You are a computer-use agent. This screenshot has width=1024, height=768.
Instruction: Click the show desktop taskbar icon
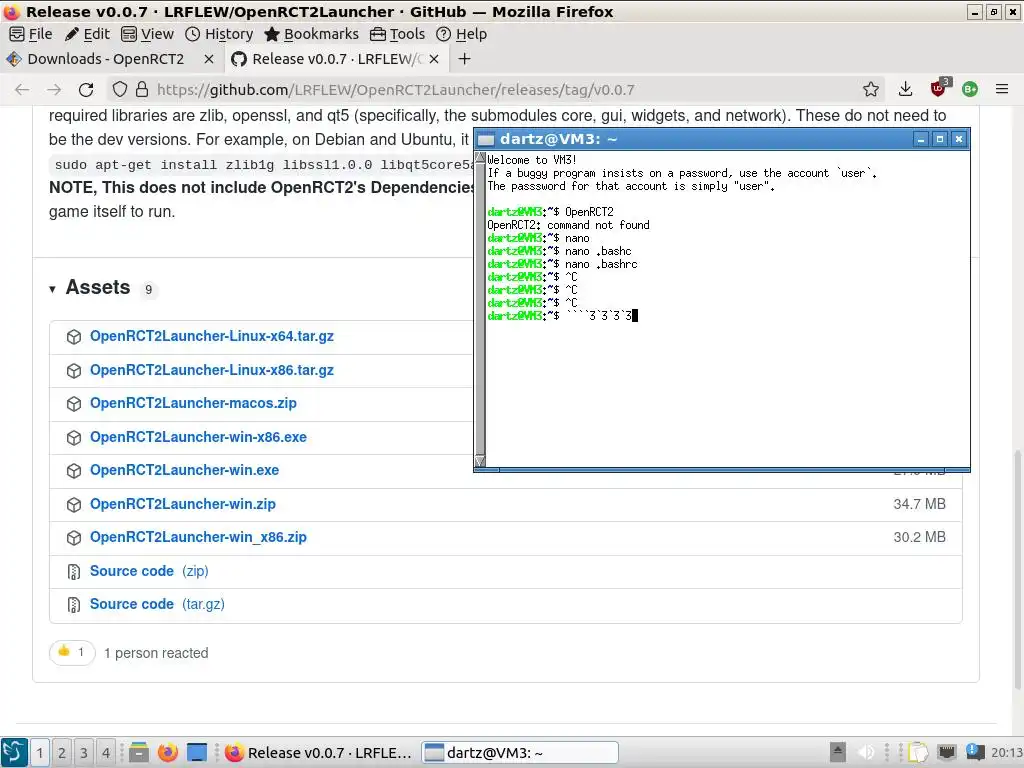click(197, 753)
